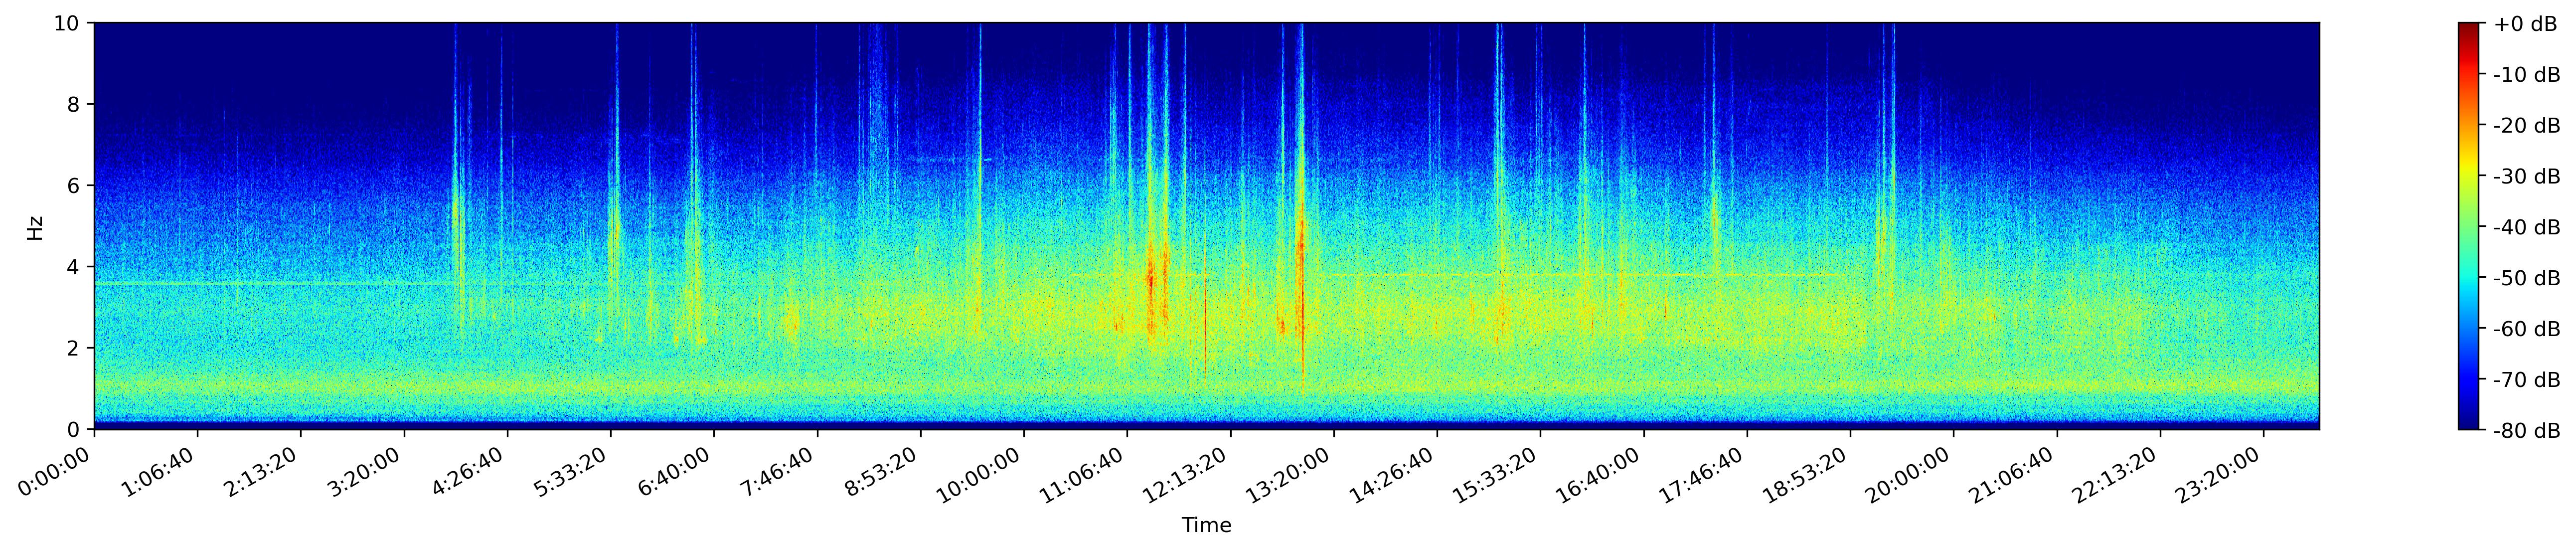Click the 10 Hz tick label on the y-axis

click(x=70, y=23)
